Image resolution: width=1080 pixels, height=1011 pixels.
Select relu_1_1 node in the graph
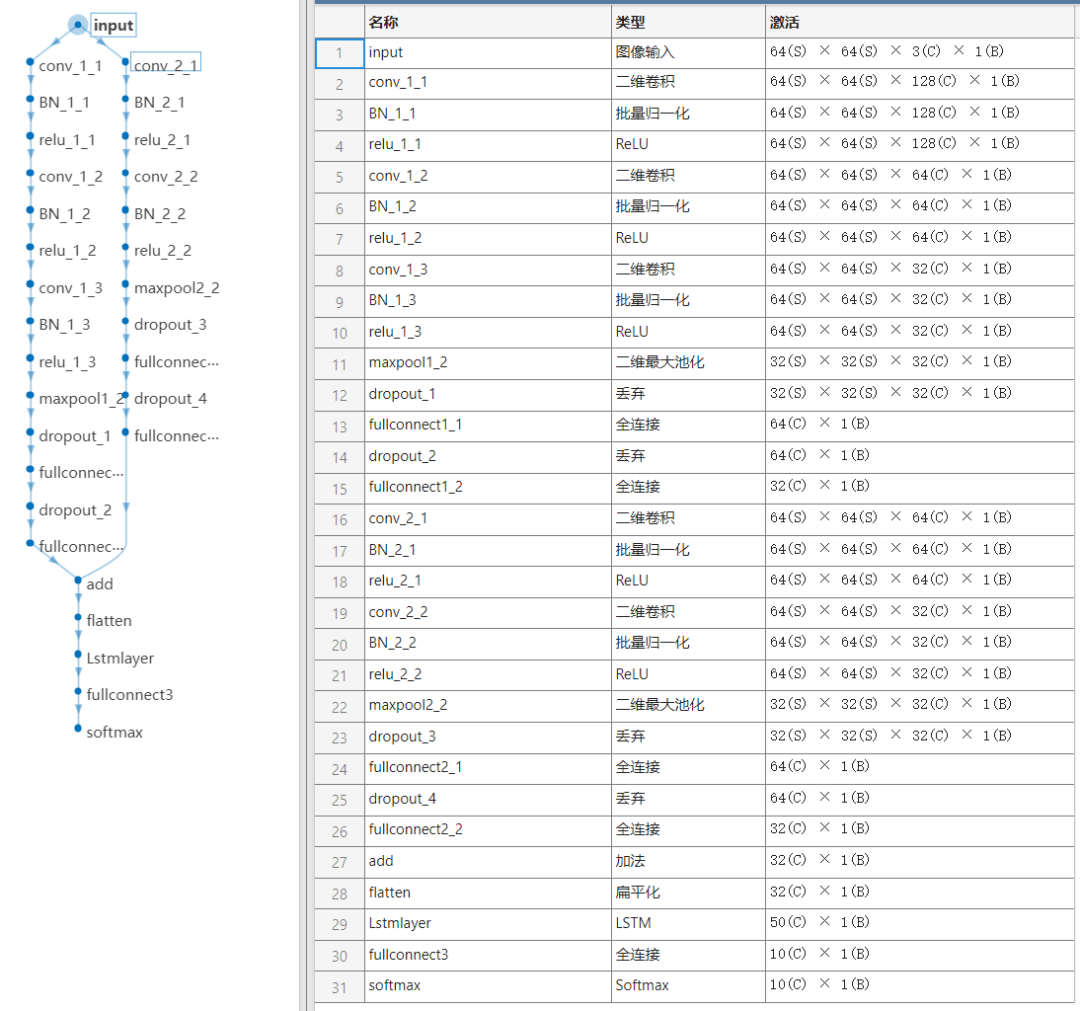click(x=67, y=140)
